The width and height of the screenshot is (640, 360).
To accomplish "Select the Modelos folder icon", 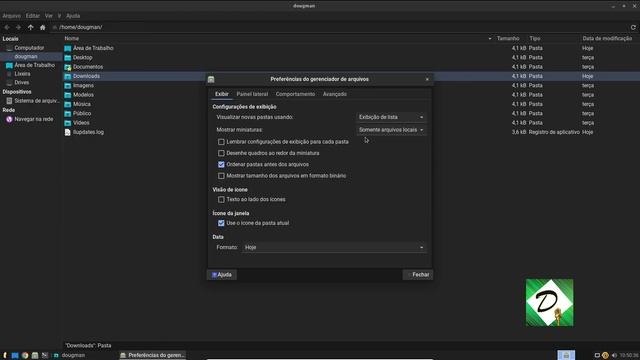I will 68,95.
